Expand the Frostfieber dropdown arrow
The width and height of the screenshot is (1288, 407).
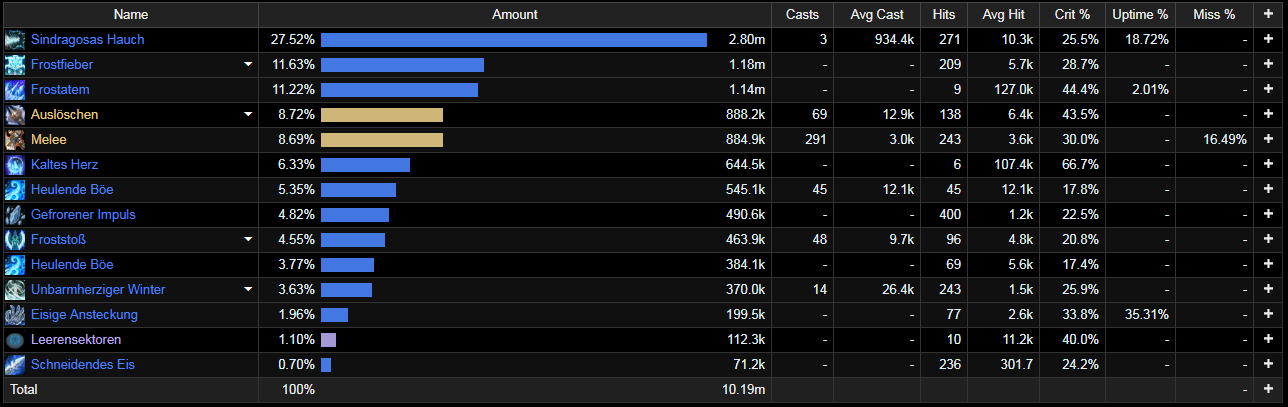pos(248,65)
